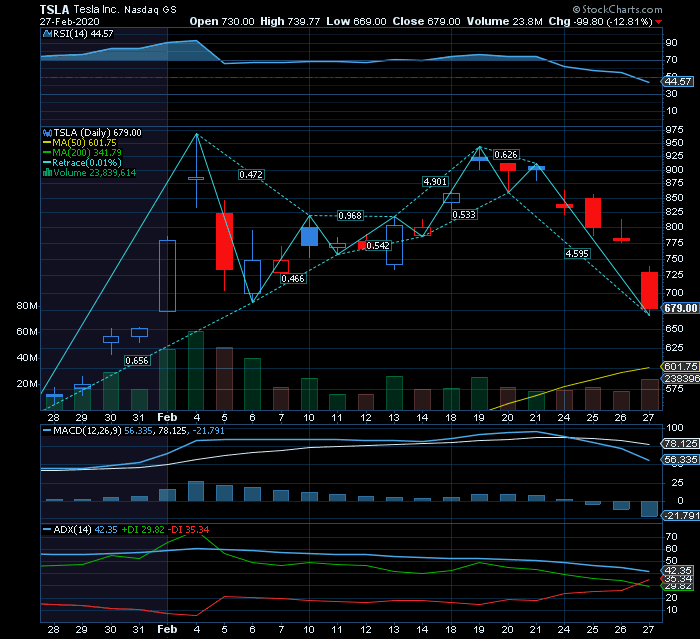Click the Chg -99.80 (-12.81%) value
700x639 pixels.
tap(600, 21)
